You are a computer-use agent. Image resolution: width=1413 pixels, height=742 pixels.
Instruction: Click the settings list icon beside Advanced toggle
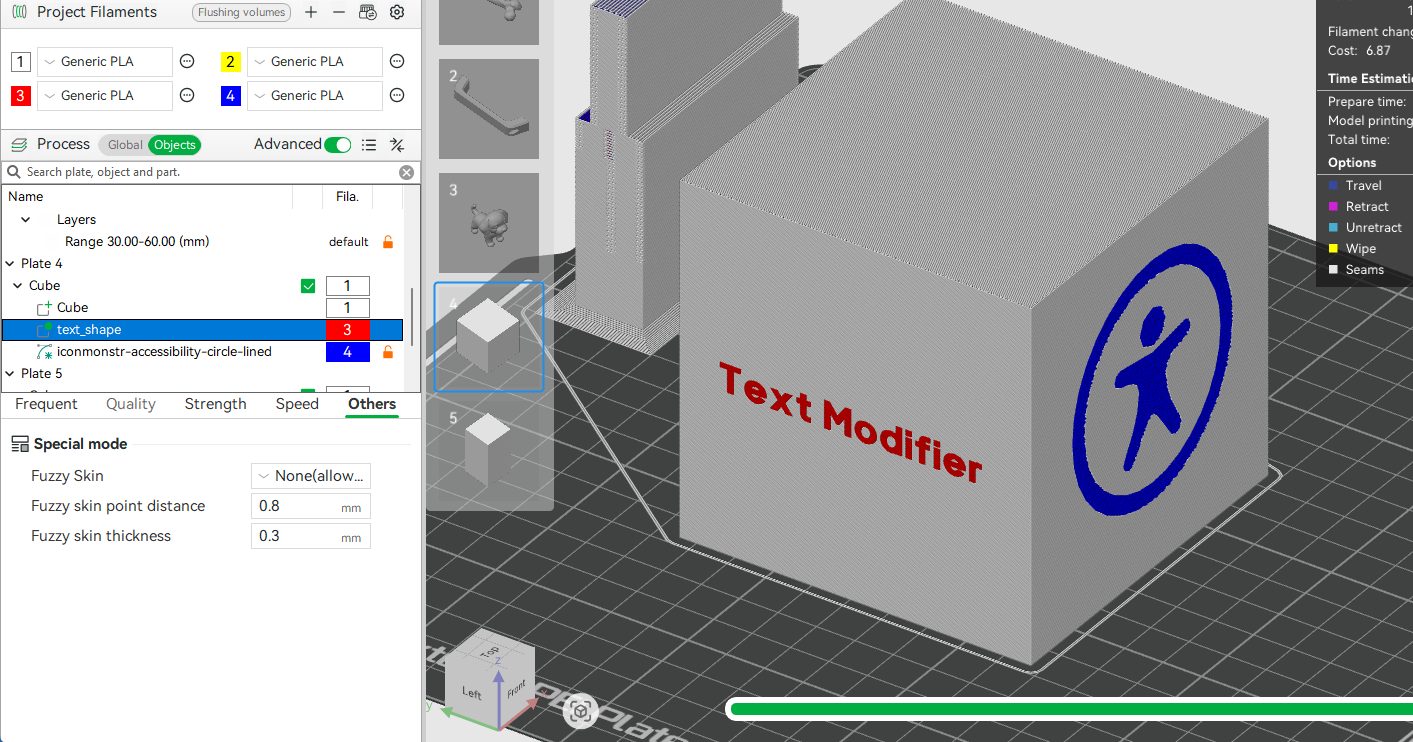(369, 145)
